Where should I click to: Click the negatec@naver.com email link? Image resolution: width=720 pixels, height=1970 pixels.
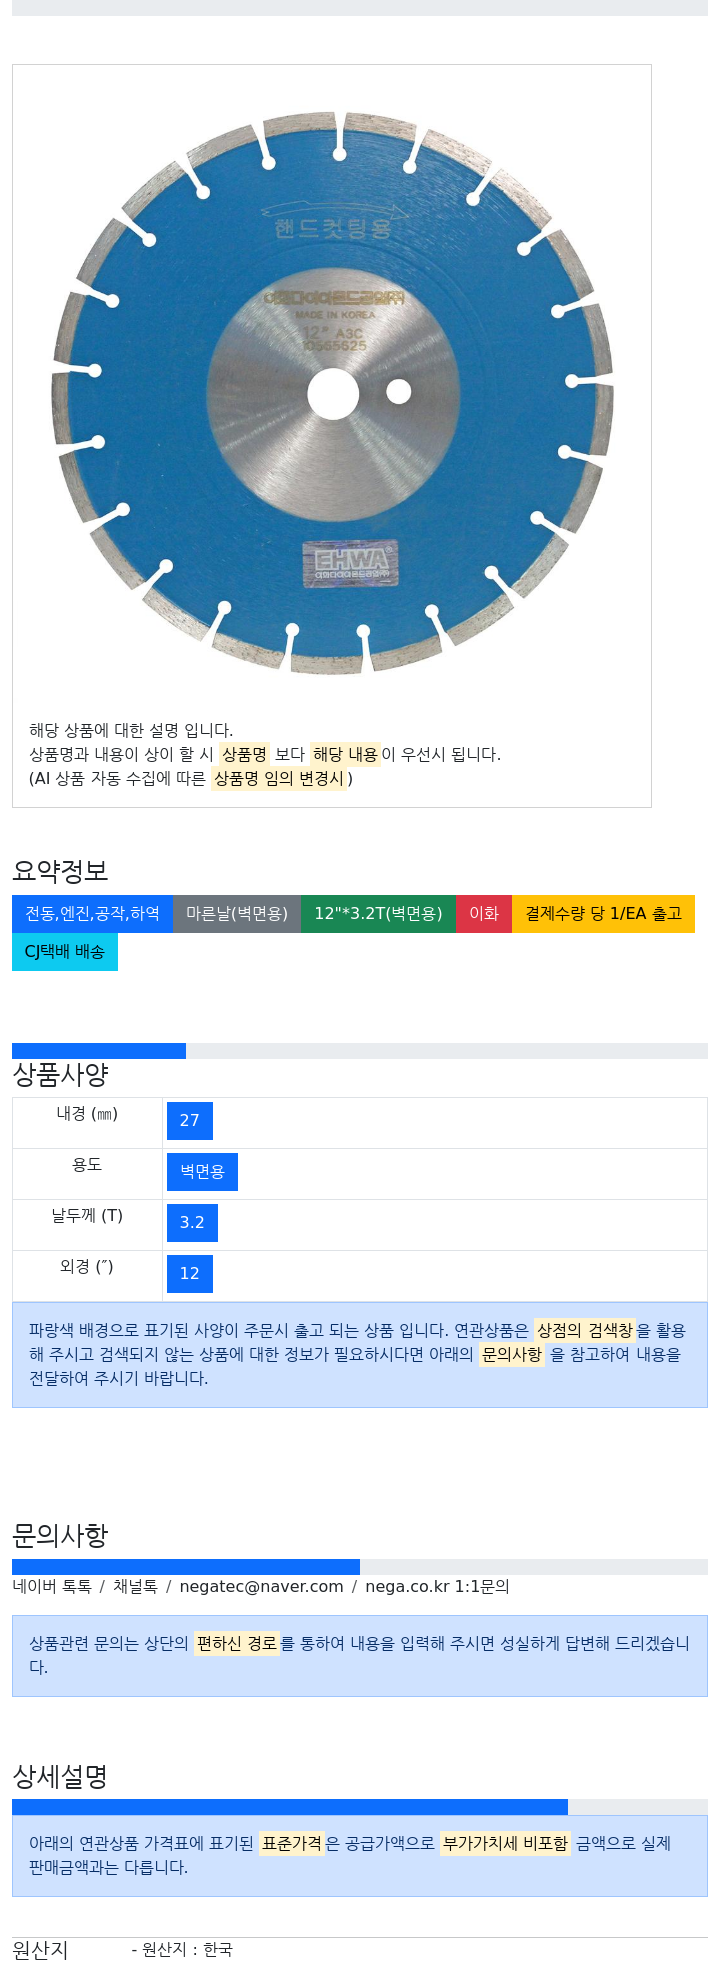pyautogui.click(x=262, y=1586)
